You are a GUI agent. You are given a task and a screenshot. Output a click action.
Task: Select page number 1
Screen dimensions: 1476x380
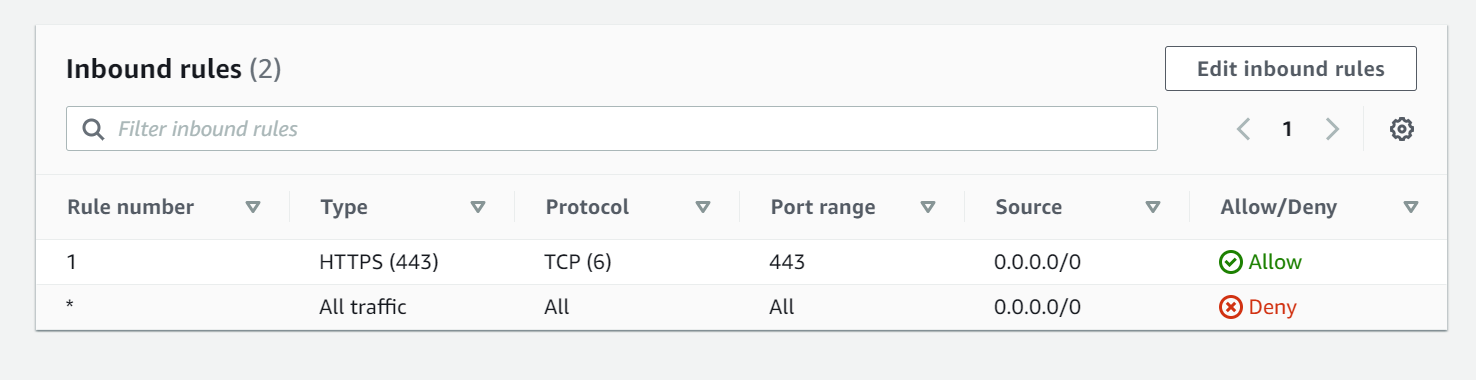(1288, 129)
